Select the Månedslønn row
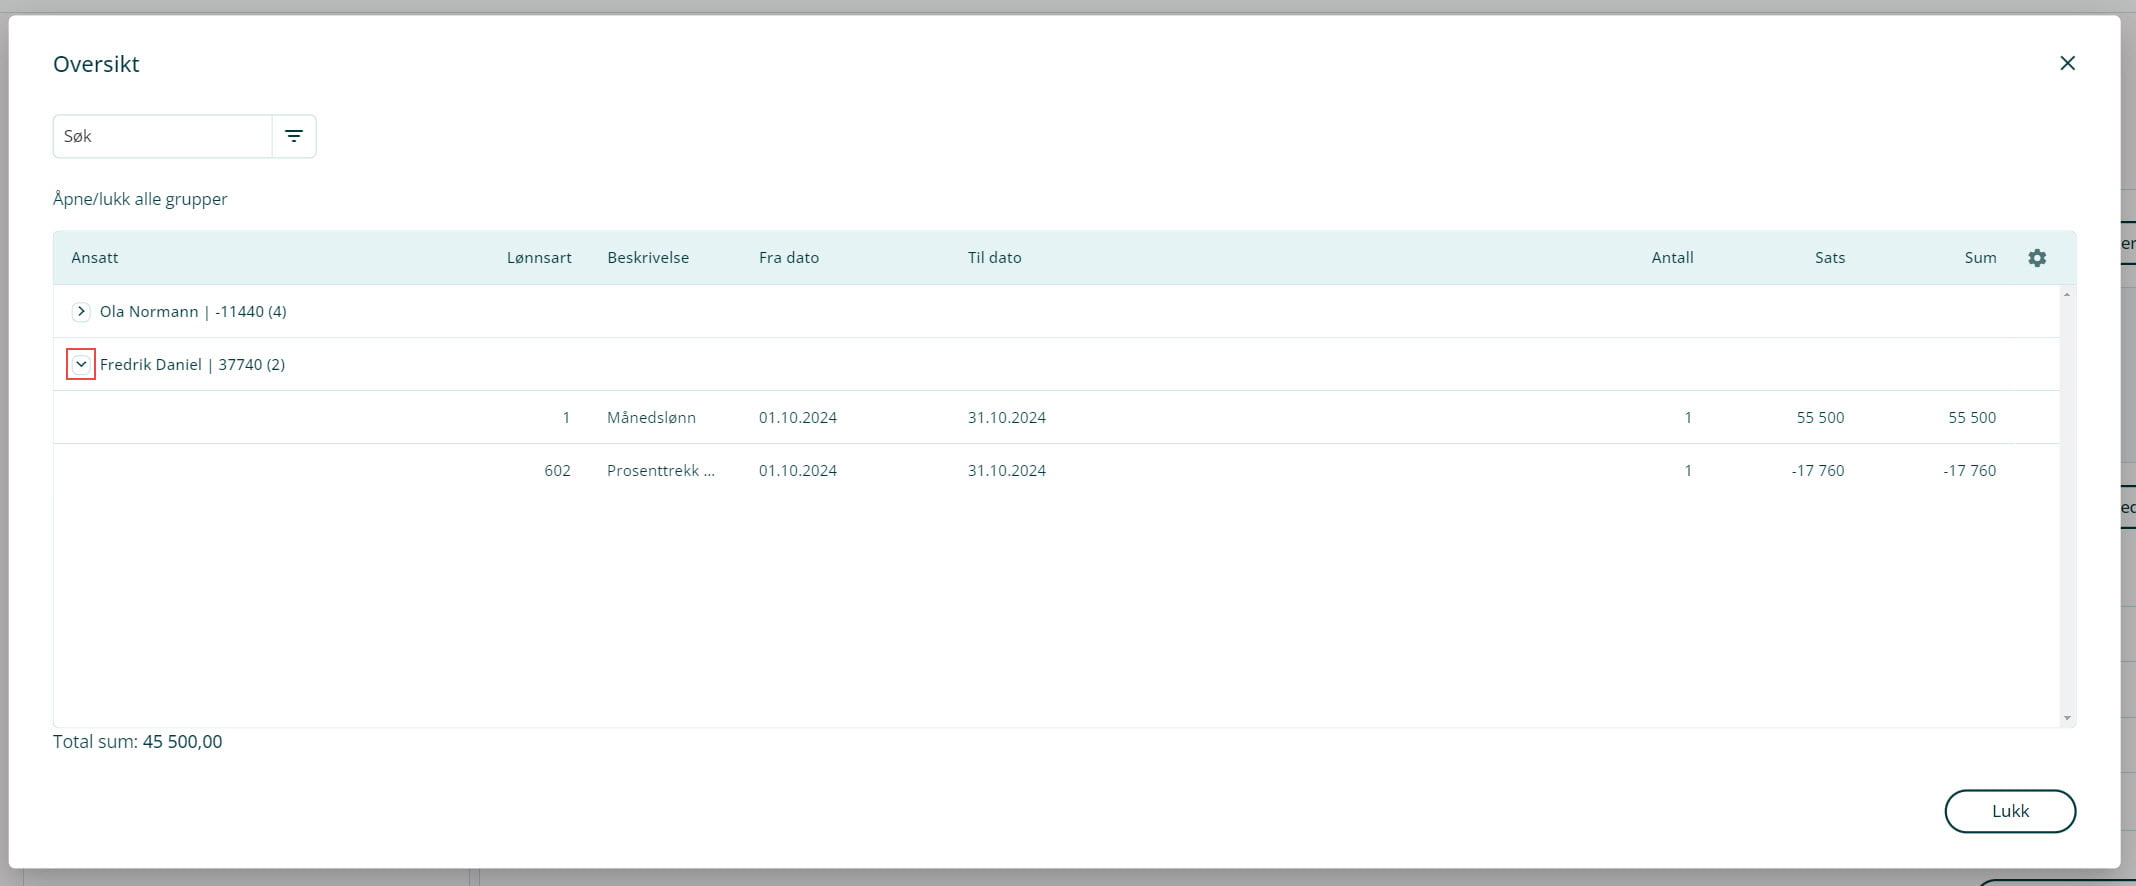This screenshot has height=886, width=2136. 651,418
